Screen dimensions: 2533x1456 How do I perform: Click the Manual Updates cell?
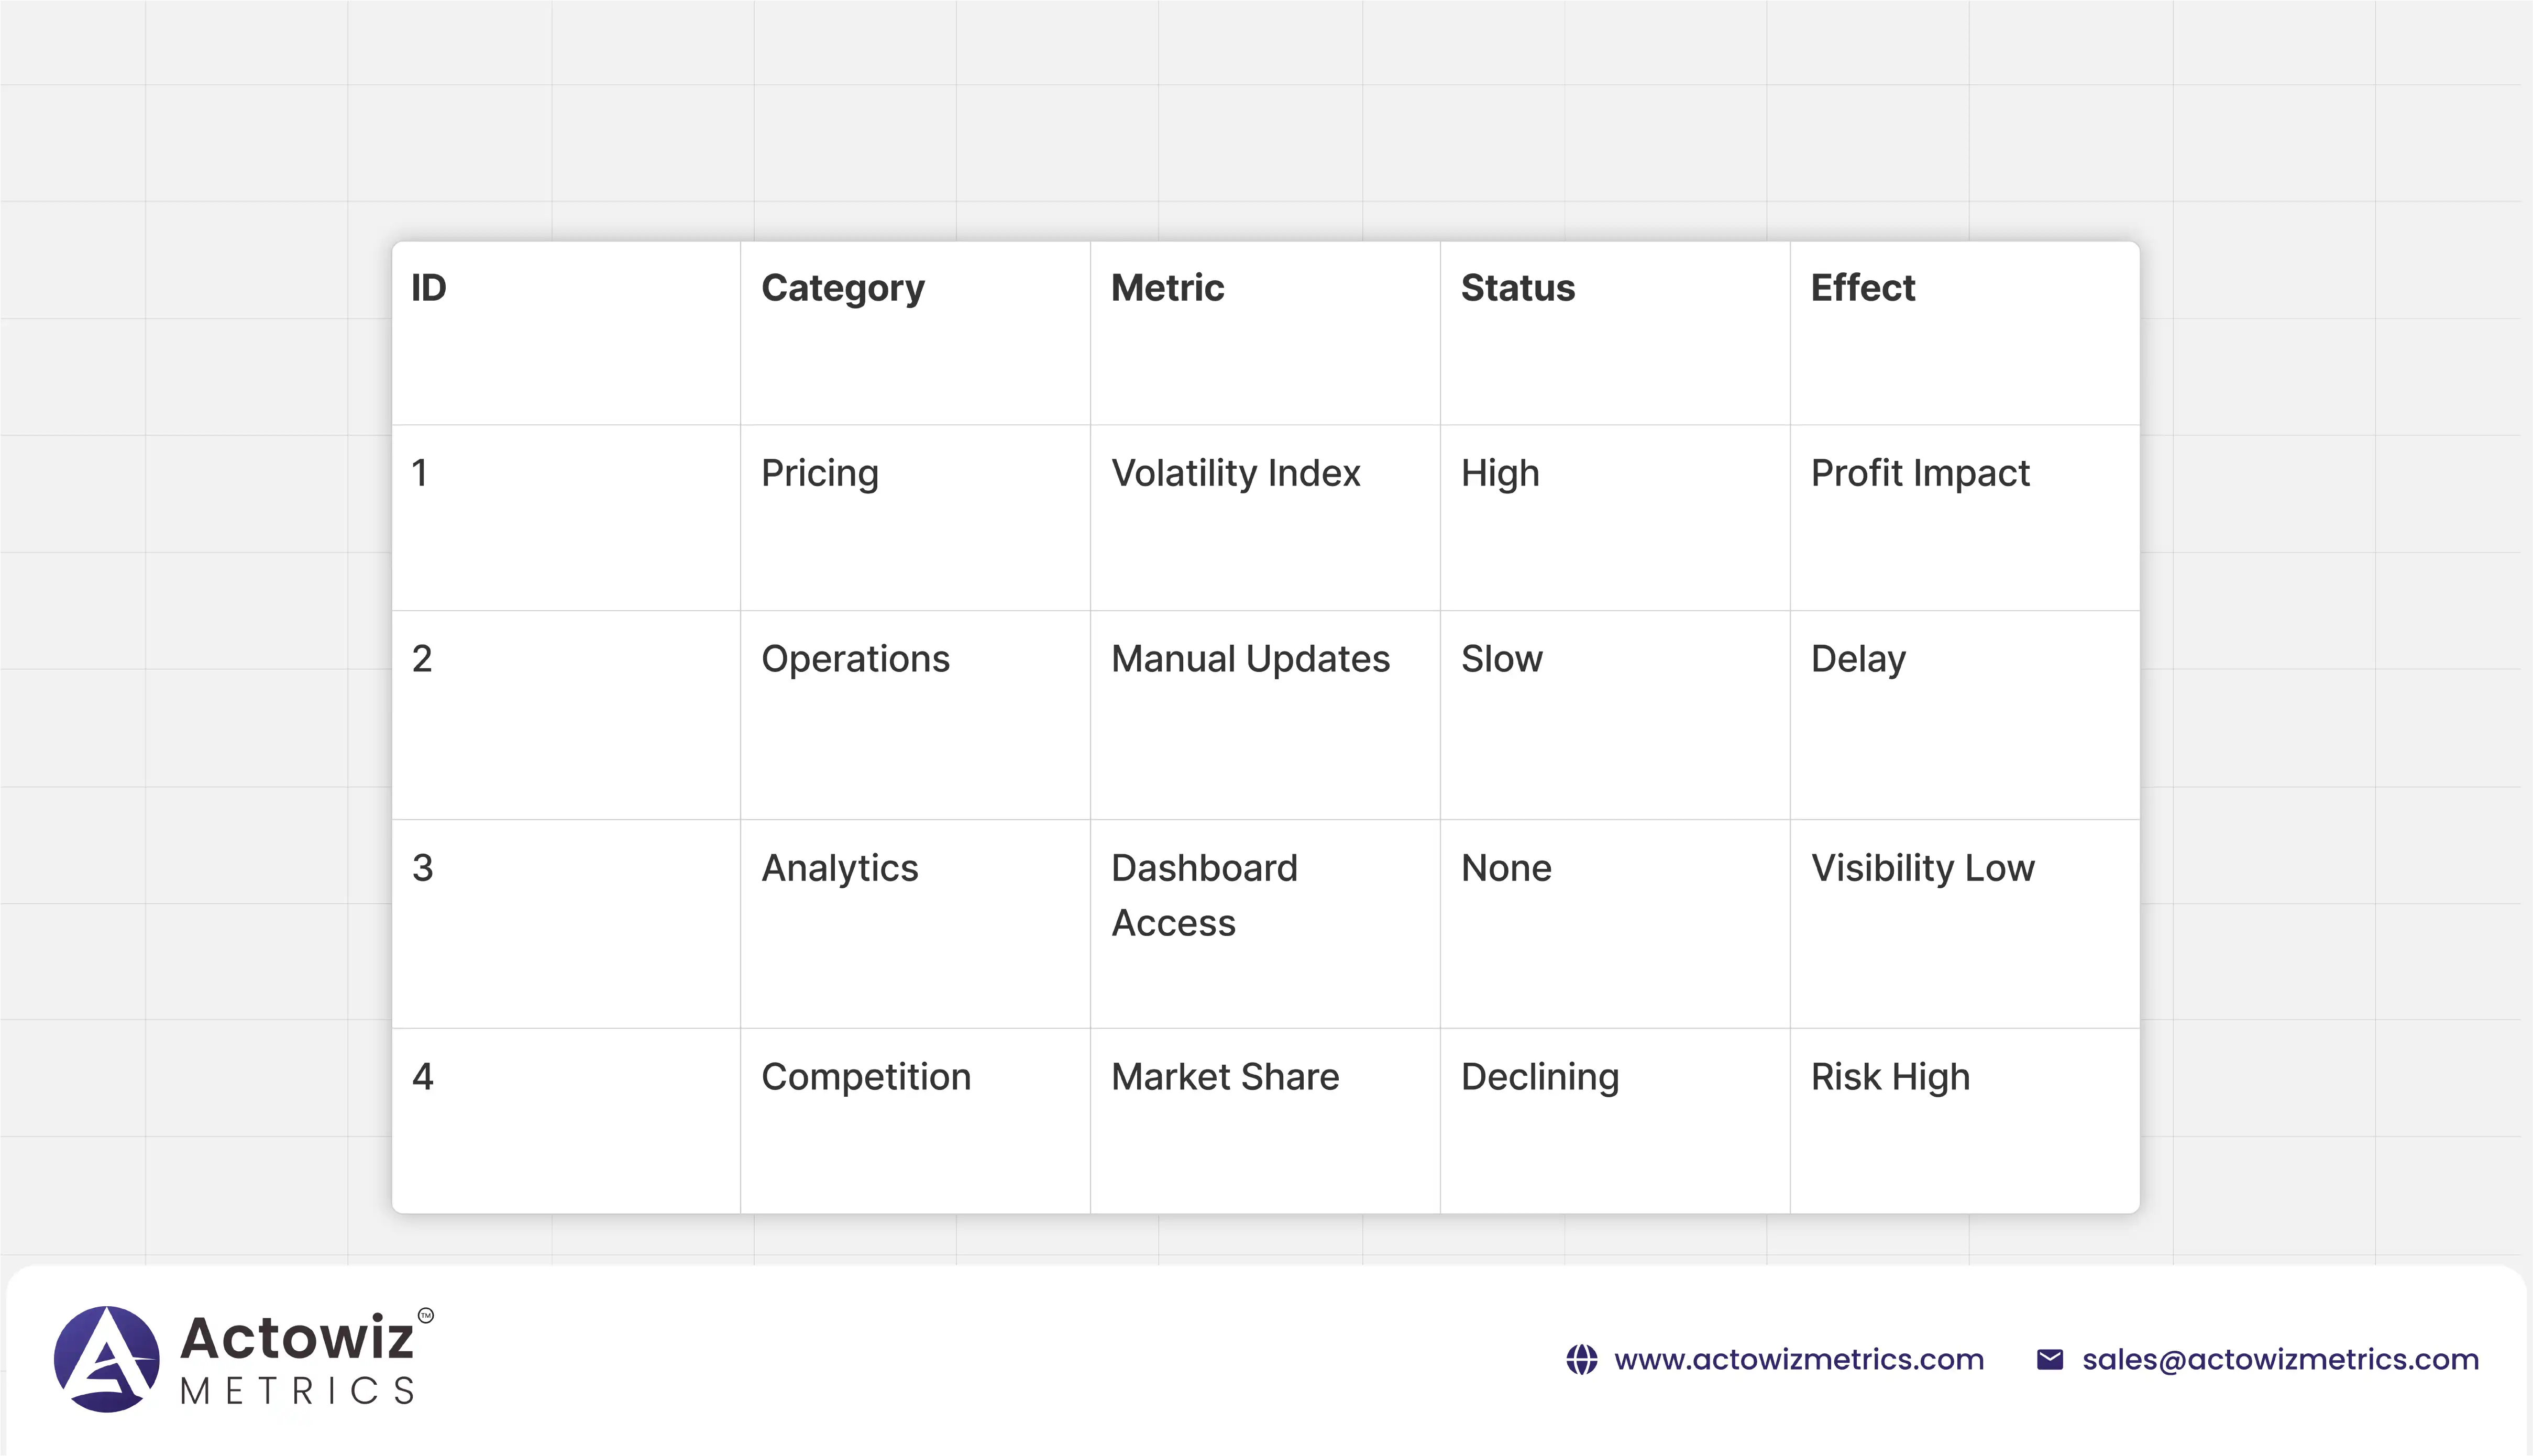click(1250, 659)
